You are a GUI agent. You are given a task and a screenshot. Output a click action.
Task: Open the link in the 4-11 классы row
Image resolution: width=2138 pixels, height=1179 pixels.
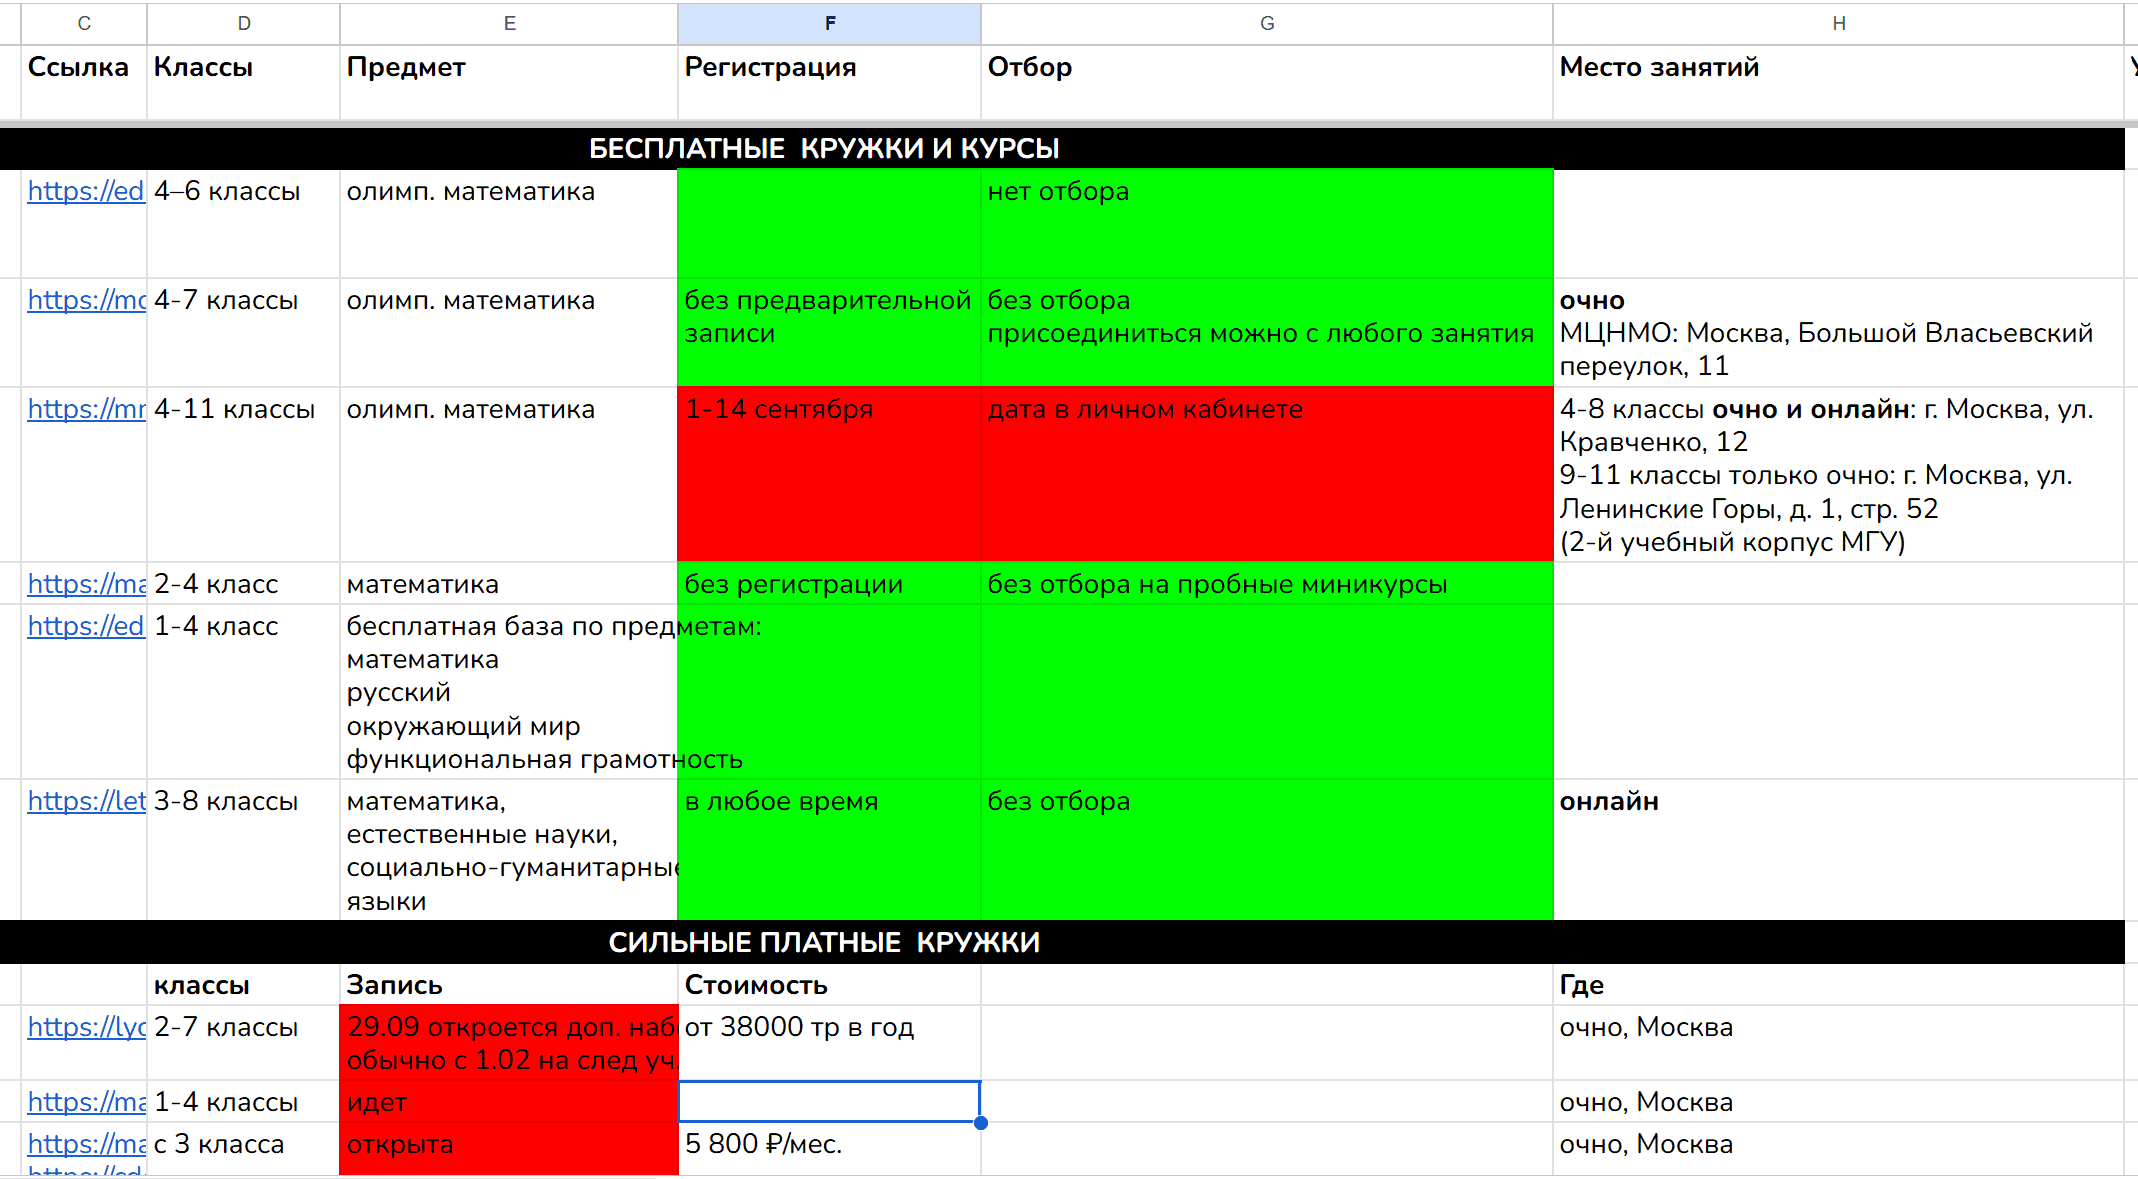pos(86,409)
